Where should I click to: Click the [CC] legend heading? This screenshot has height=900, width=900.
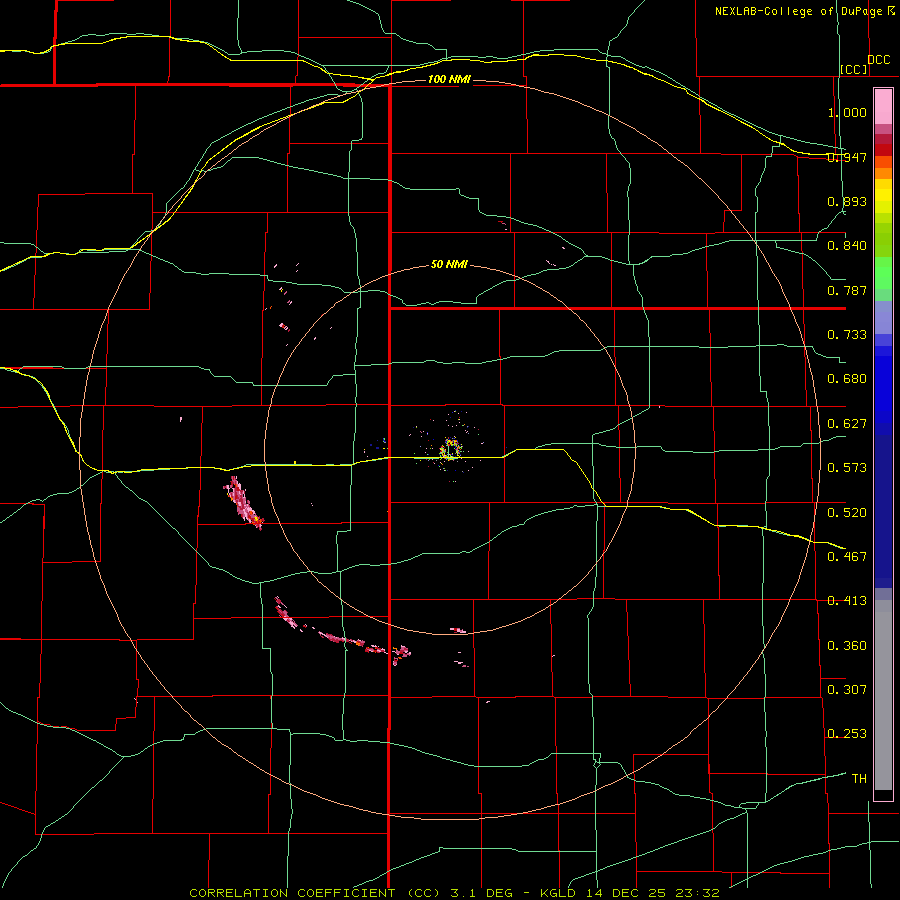coord(854,69)
